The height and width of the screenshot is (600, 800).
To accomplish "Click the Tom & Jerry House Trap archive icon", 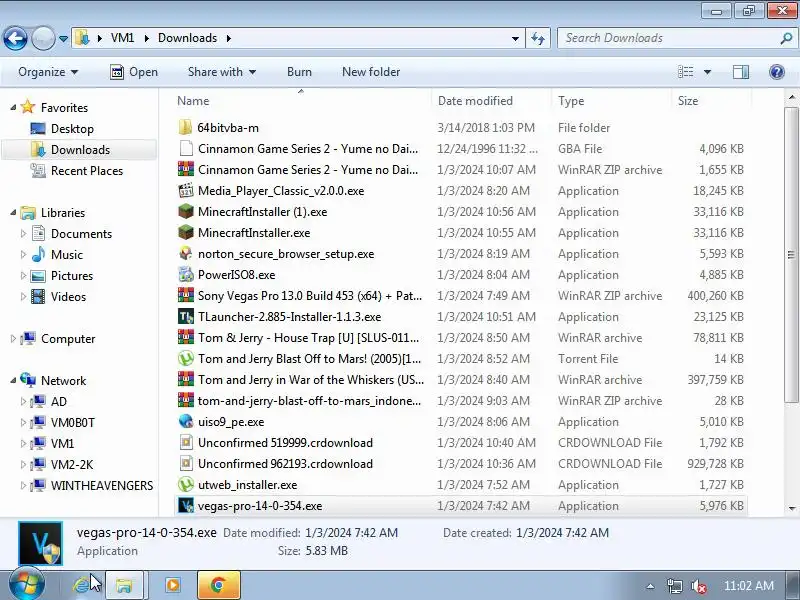I will [x=186, y=337].
